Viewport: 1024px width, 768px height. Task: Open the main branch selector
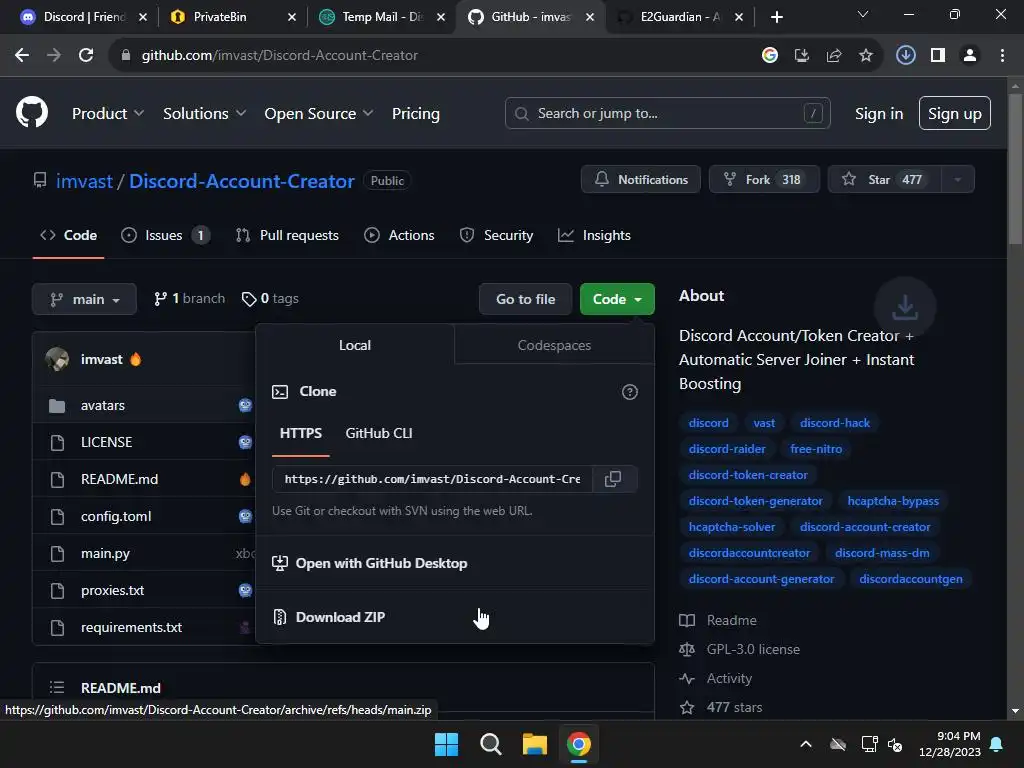tap(84, 299)
